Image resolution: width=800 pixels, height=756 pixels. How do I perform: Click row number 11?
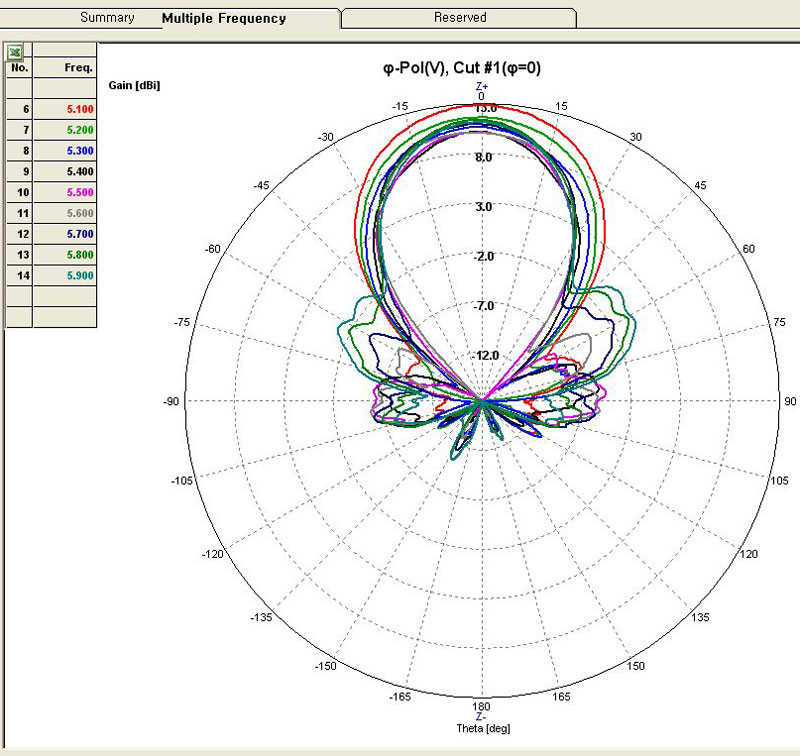pyautogui.click(x=19, y=213)
